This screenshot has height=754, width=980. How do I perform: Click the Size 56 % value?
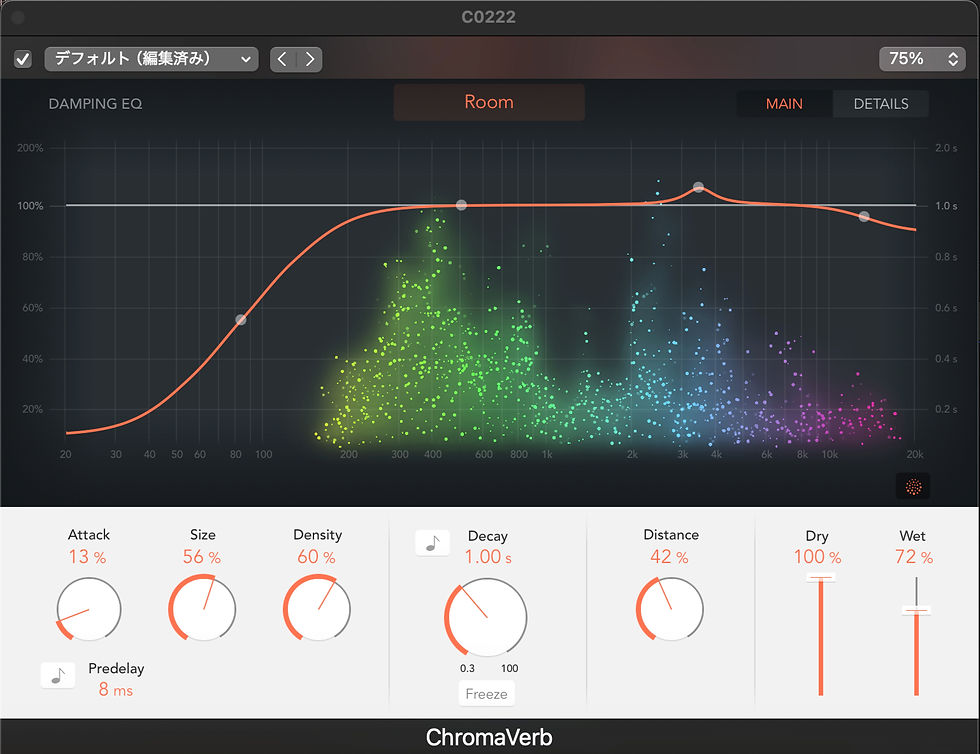tap(202, 556)
